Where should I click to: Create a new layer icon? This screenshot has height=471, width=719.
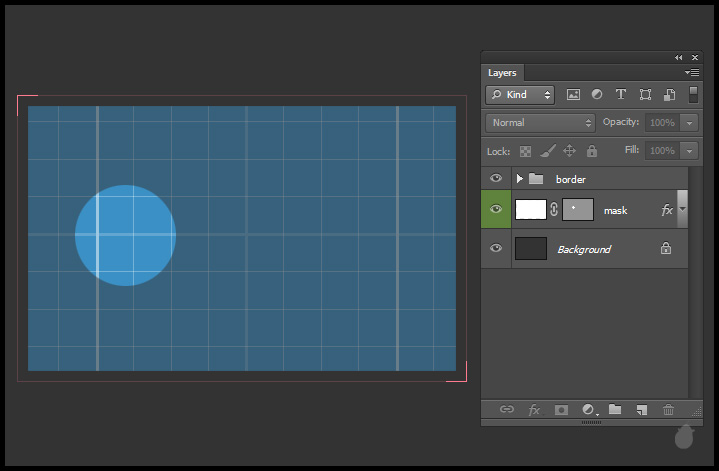click(642, 409)
